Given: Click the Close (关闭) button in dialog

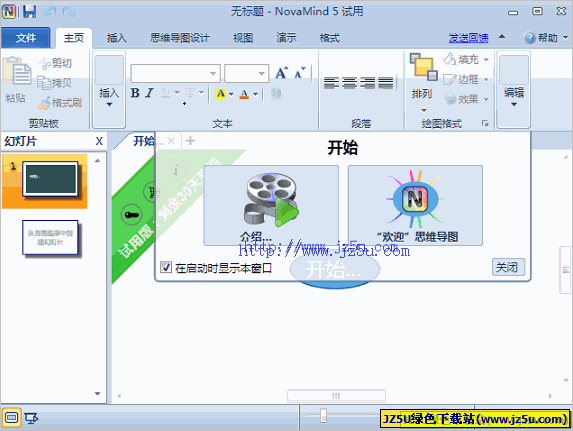Looking at the screenshot, I should tap(508, 267).
